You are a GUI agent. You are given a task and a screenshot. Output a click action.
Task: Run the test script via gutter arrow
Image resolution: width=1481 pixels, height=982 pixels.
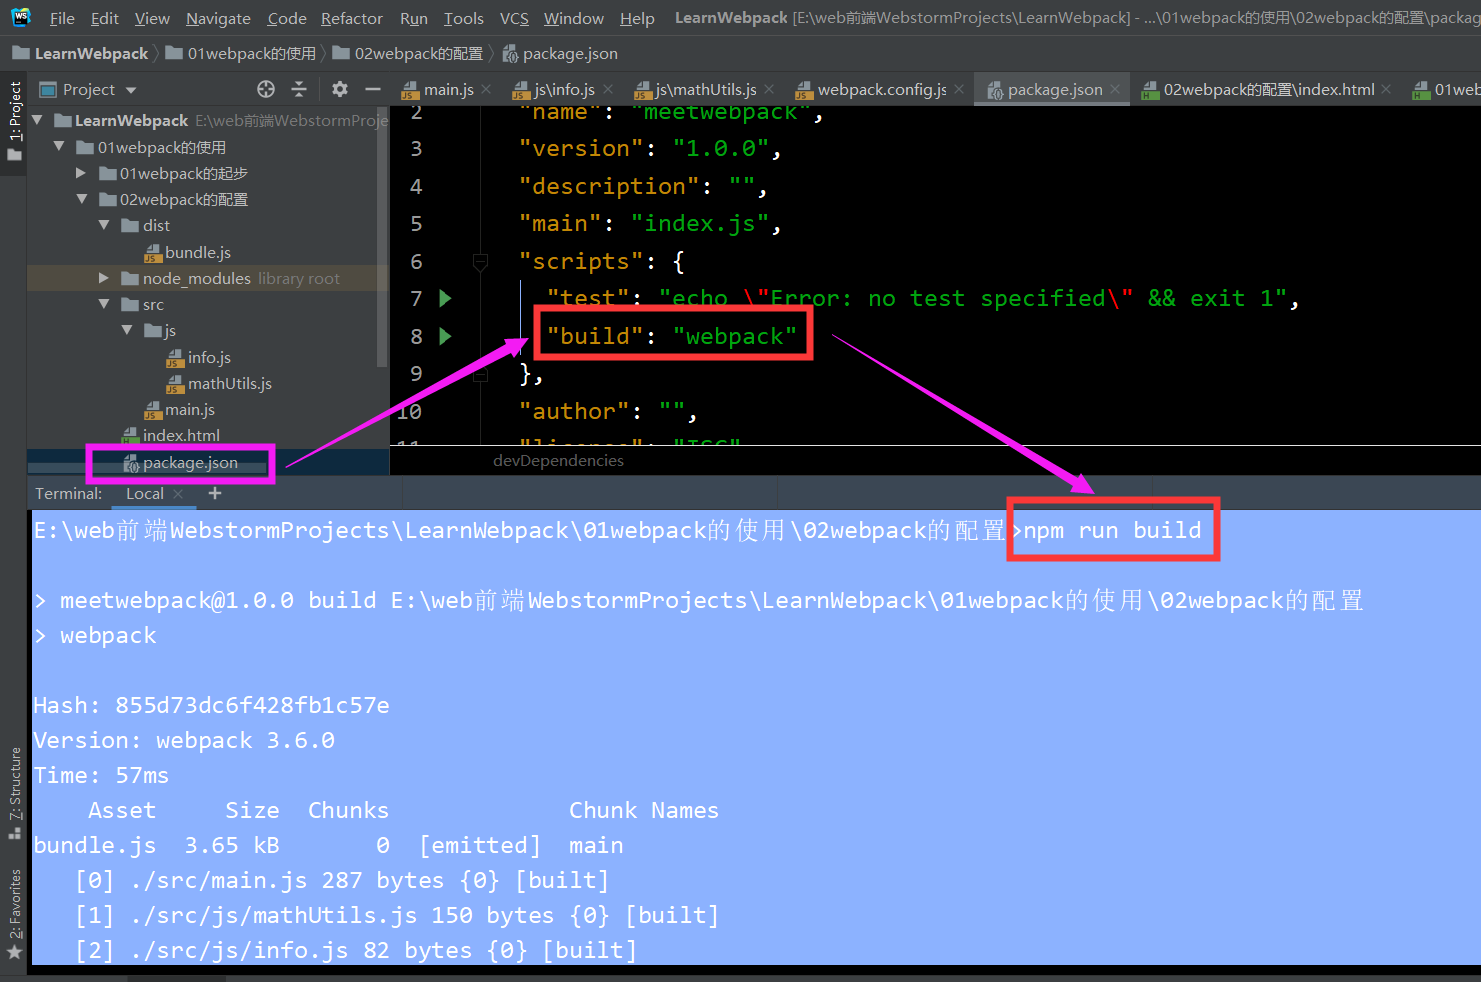pos(446,298)
